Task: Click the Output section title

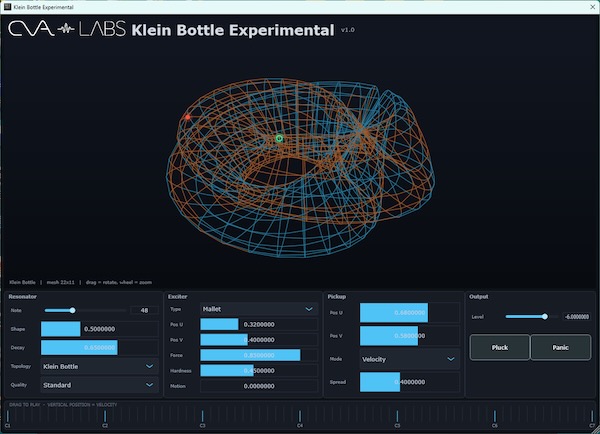Action: 479,296
